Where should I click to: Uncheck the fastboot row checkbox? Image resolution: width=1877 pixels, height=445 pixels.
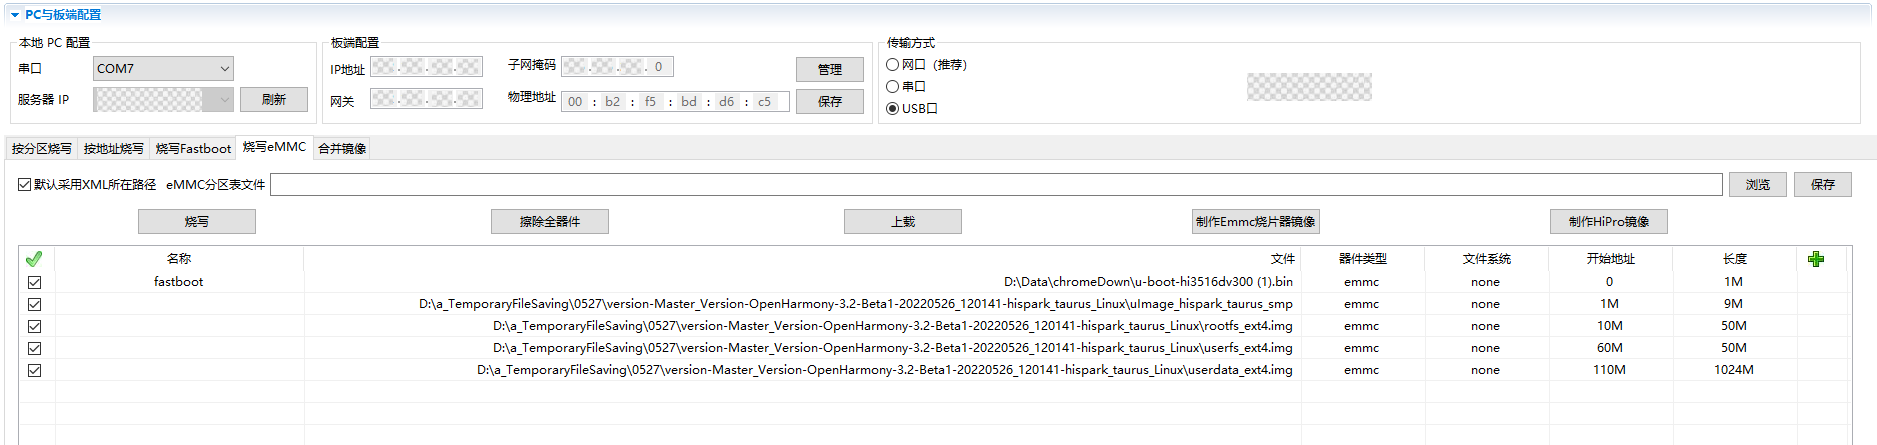click(x=35, y=282)
